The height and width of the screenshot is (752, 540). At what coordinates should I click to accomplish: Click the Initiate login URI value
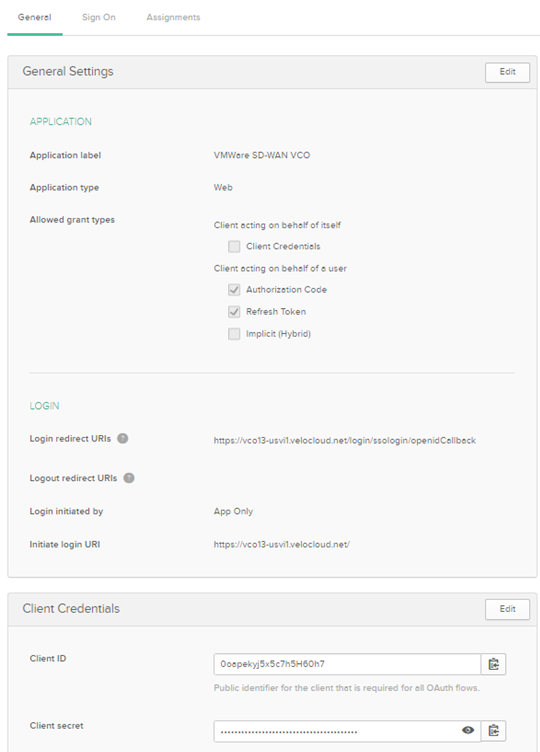pyautogui.click(x=282, y=544)
